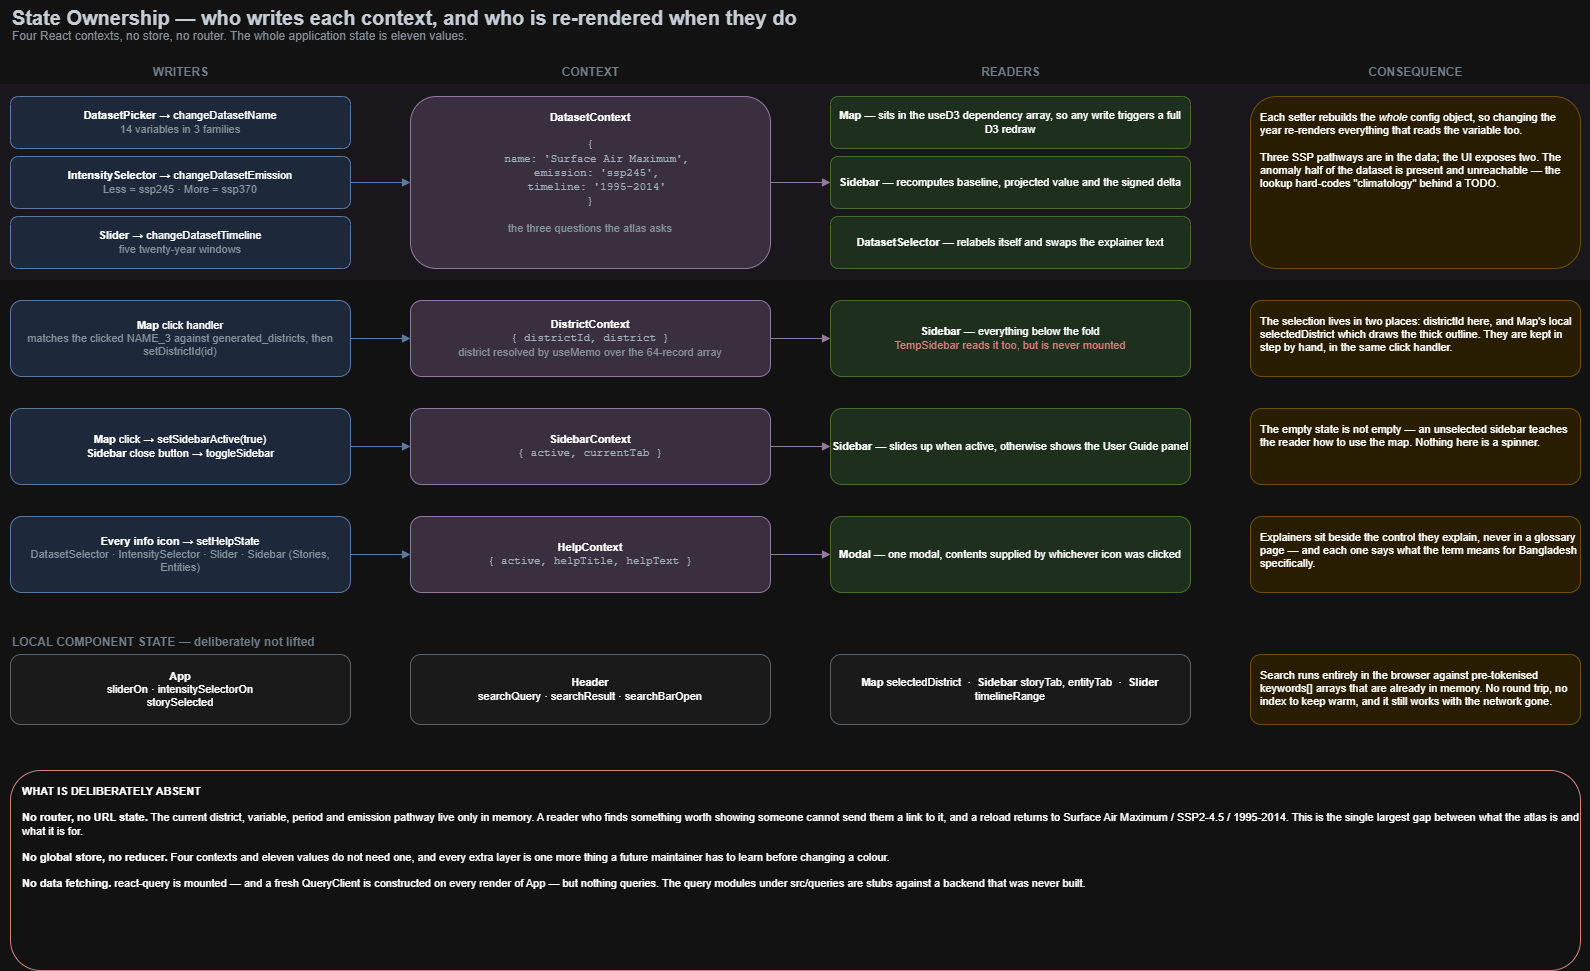This screenshot has width=1590, height=971.
Task: Select the empty state is not empty note
Action: click(1415, 446)
